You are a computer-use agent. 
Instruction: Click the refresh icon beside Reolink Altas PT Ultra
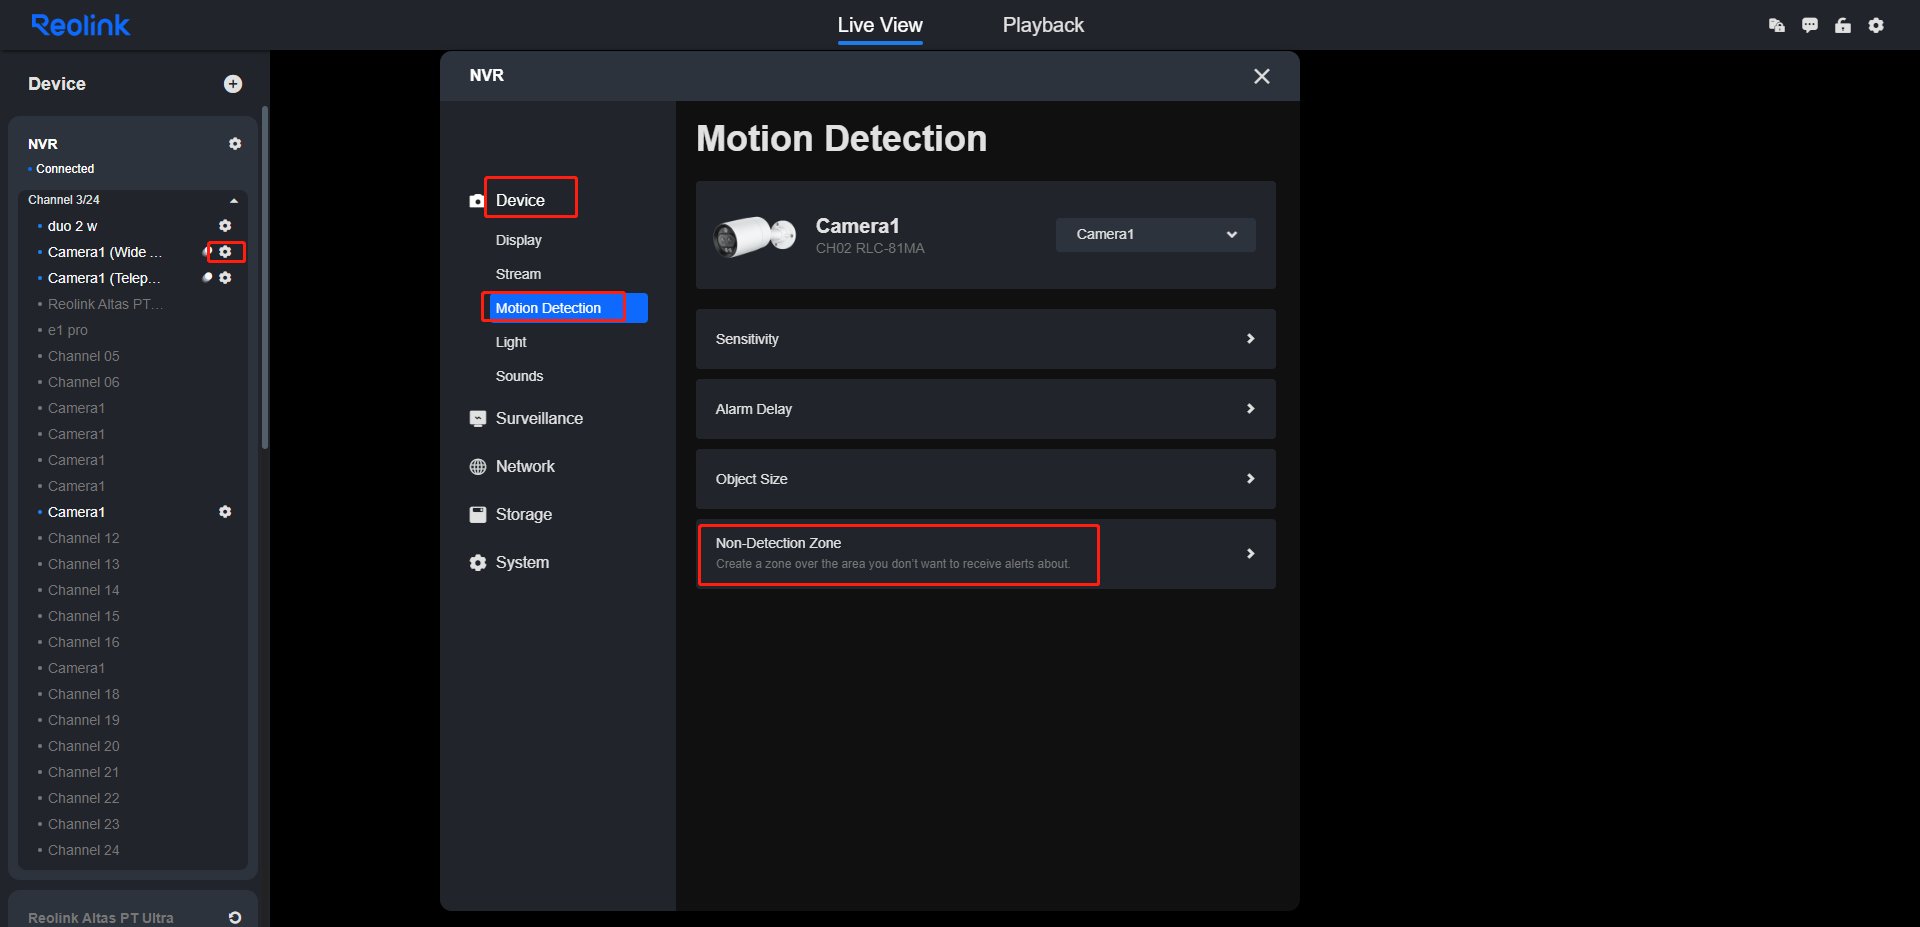pos(235,918)
